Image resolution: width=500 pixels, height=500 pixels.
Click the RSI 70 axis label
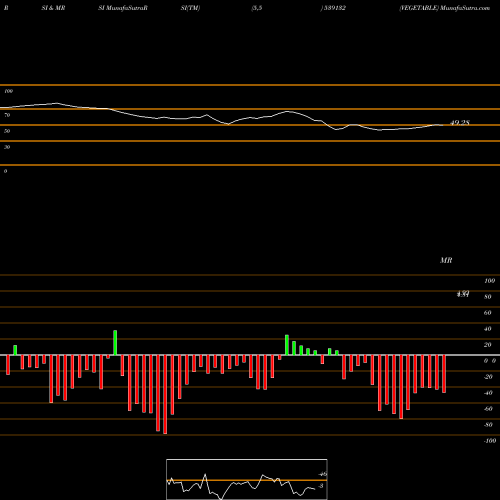pyautogui.click(x=7, y=115)
